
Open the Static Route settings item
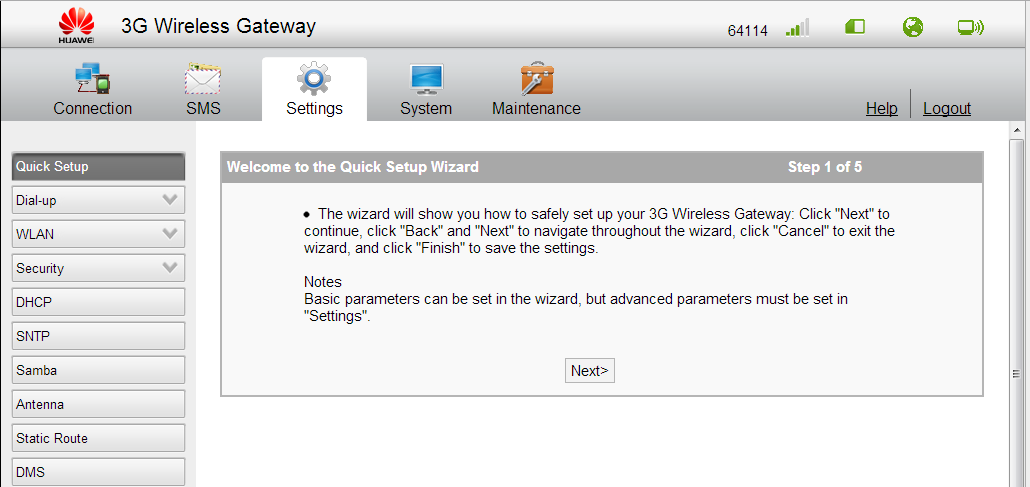(x=99, y=438)
